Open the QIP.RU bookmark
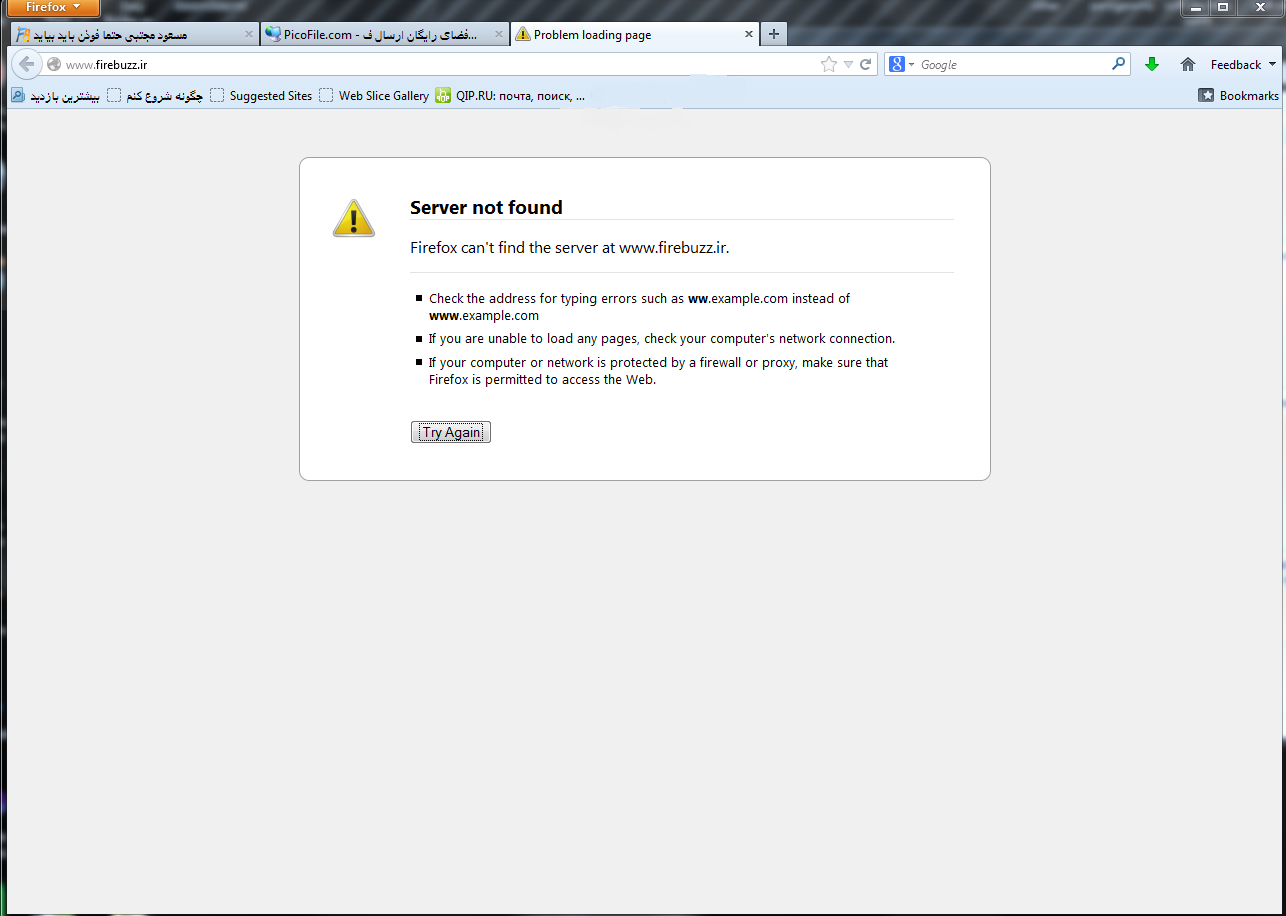The width and height of the screenshot is (1286, 916). [x=510, y=96]
